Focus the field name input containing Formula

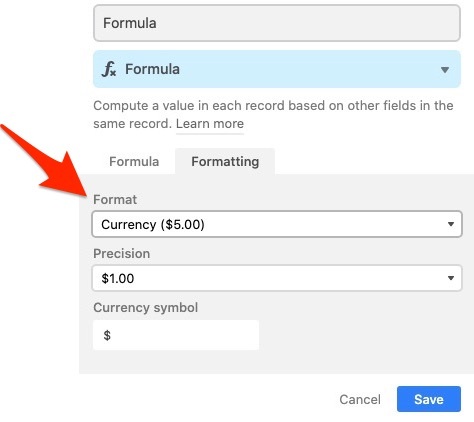click(x=277, y=23)
